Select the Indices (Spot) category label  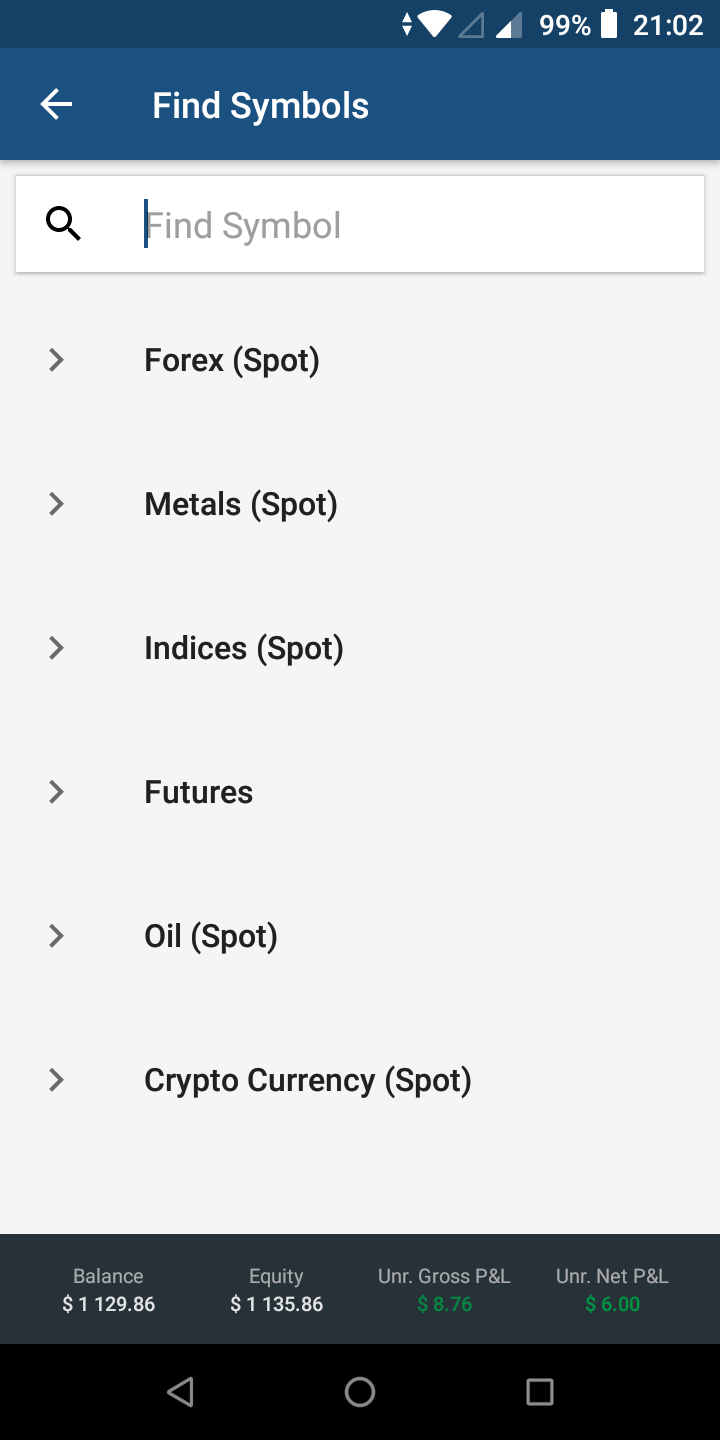pyautogui.click(x=244, y=648)
